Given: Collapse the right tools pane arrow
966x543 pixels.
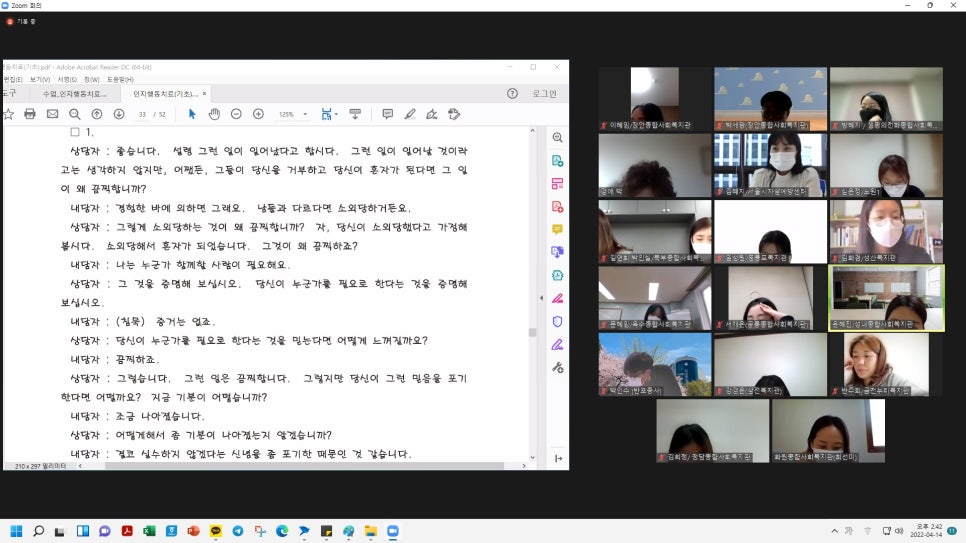Looking at the screenshot, I should point(543,297).
